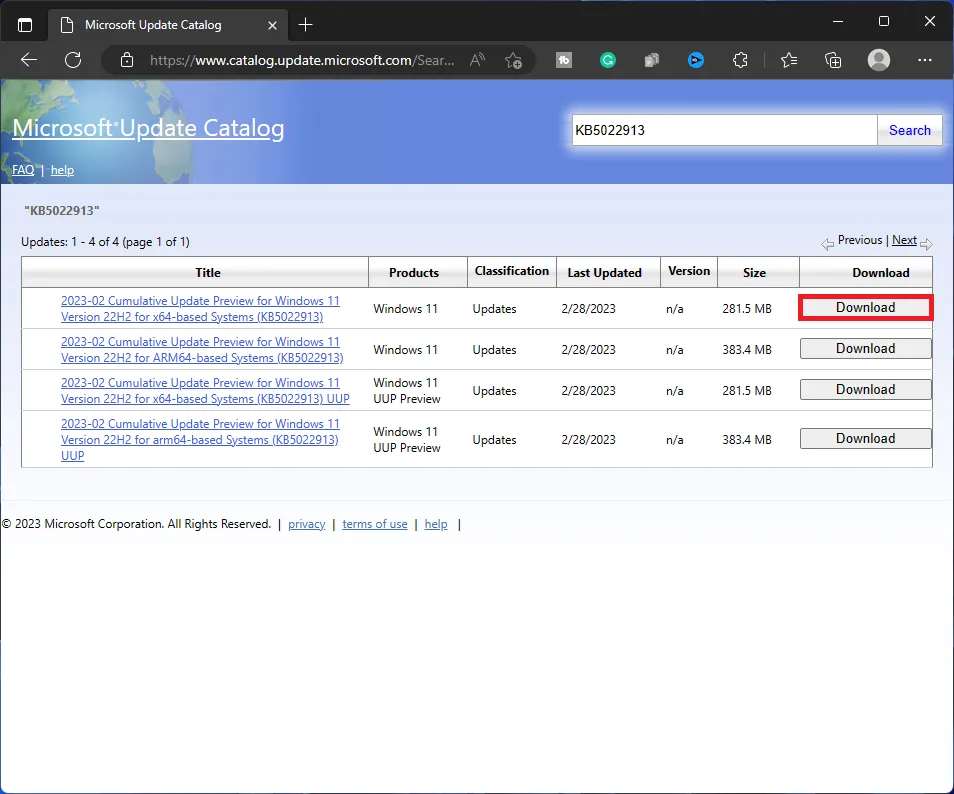
Task: Click the address bar URL
Action: 302,60
